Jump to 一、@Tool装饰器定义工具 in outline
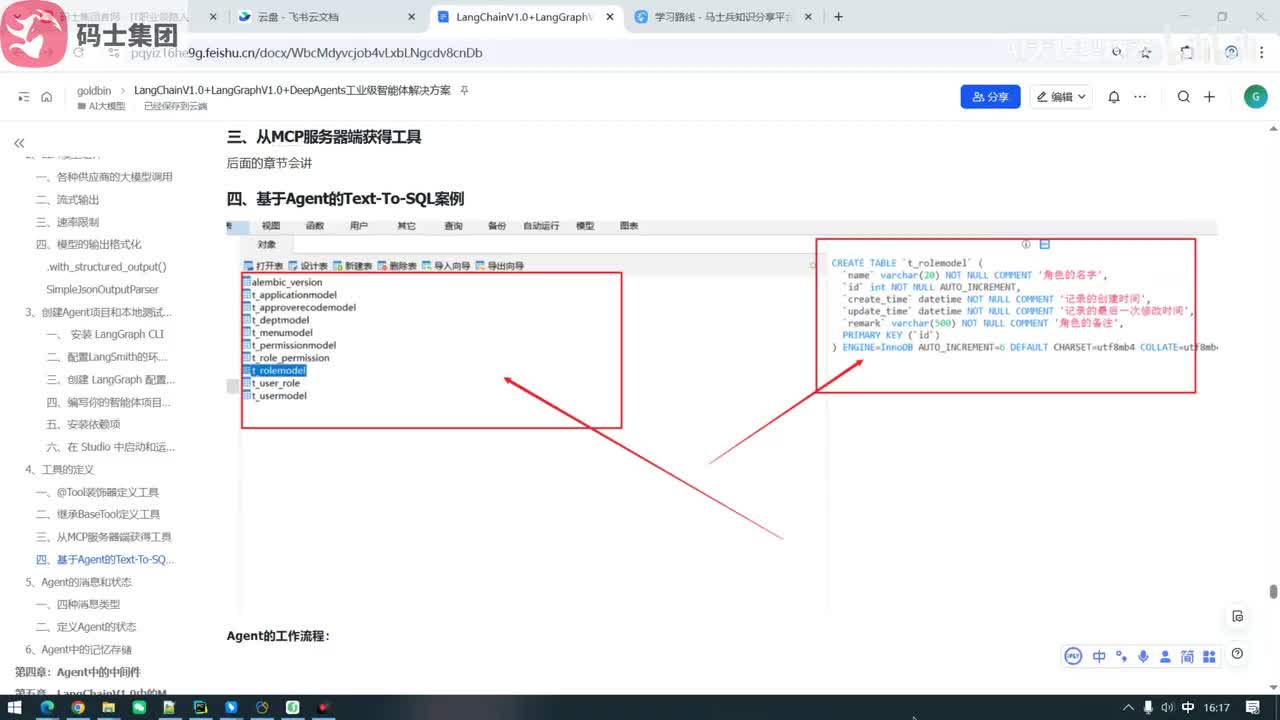 (x=97, y=492)
